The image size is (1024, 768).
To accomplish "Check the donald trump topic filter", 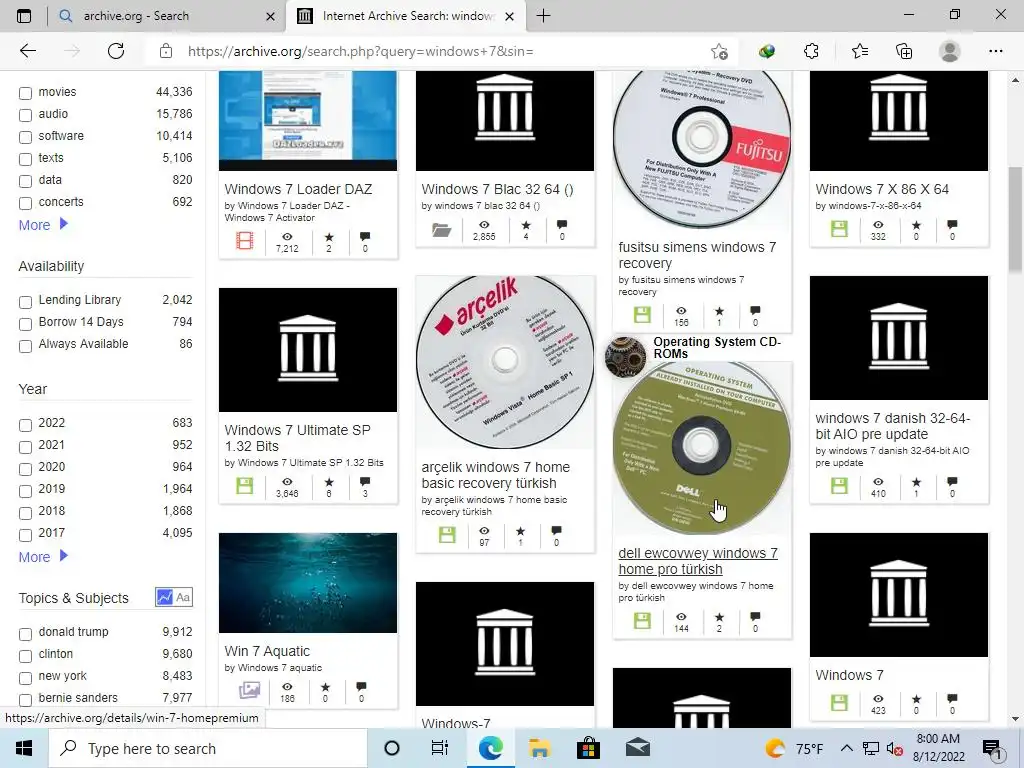I will click(x=25, y=633).
